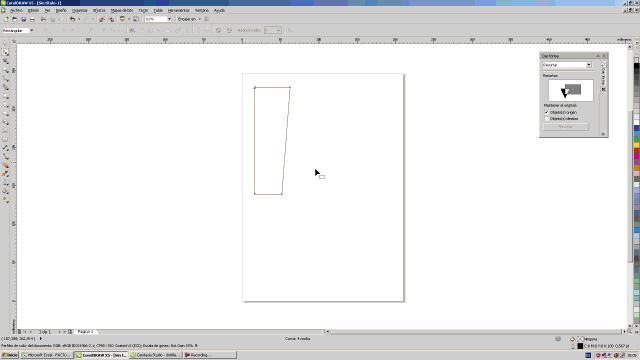This screenshot has width=640, height=360.
Task: Open the Herramientas menu
Action: coord(178,10)
